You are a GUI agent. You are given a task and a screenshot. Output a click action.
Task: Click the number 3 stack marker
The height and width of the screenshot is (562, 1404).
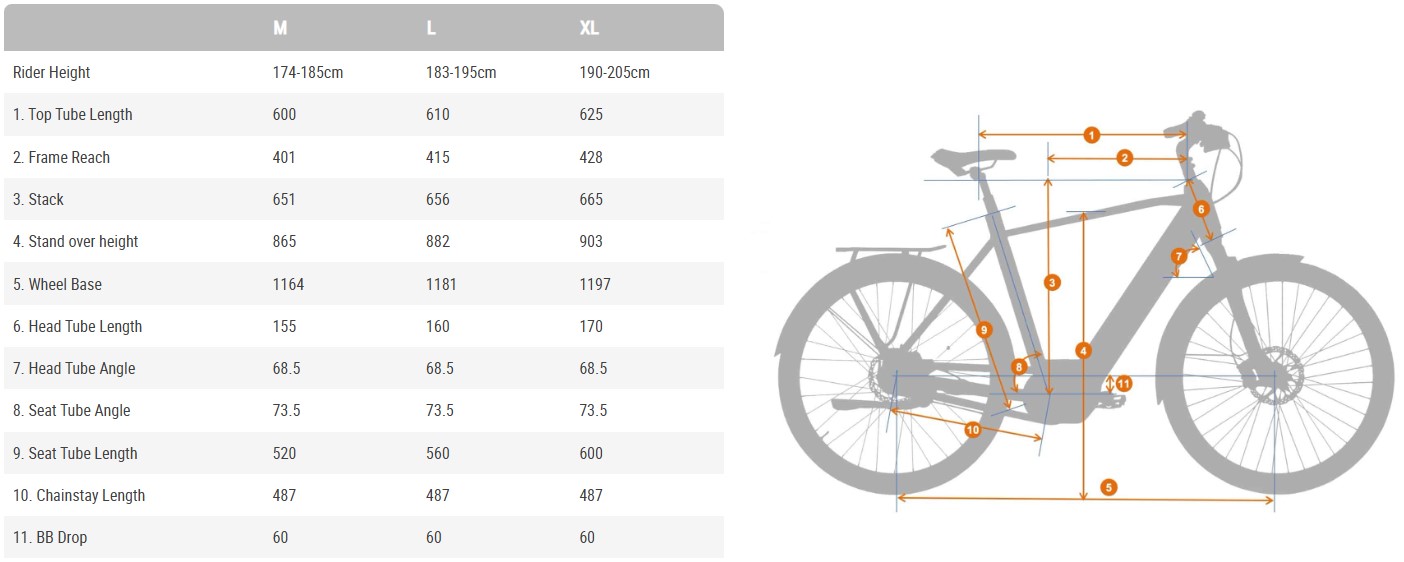(1051, 283)
